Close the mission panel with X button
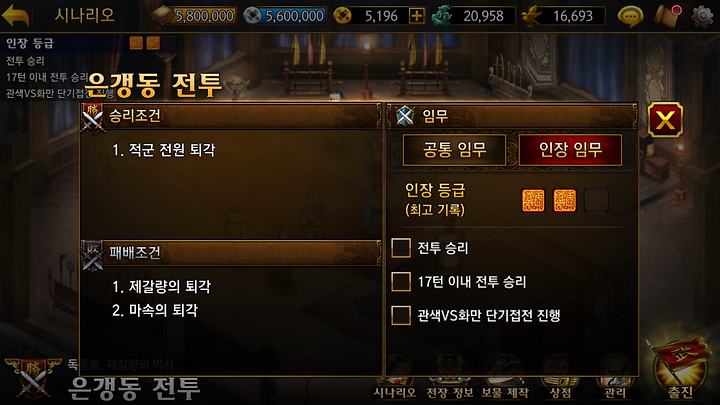Viewport: 720px width, 405px height. 665,120
